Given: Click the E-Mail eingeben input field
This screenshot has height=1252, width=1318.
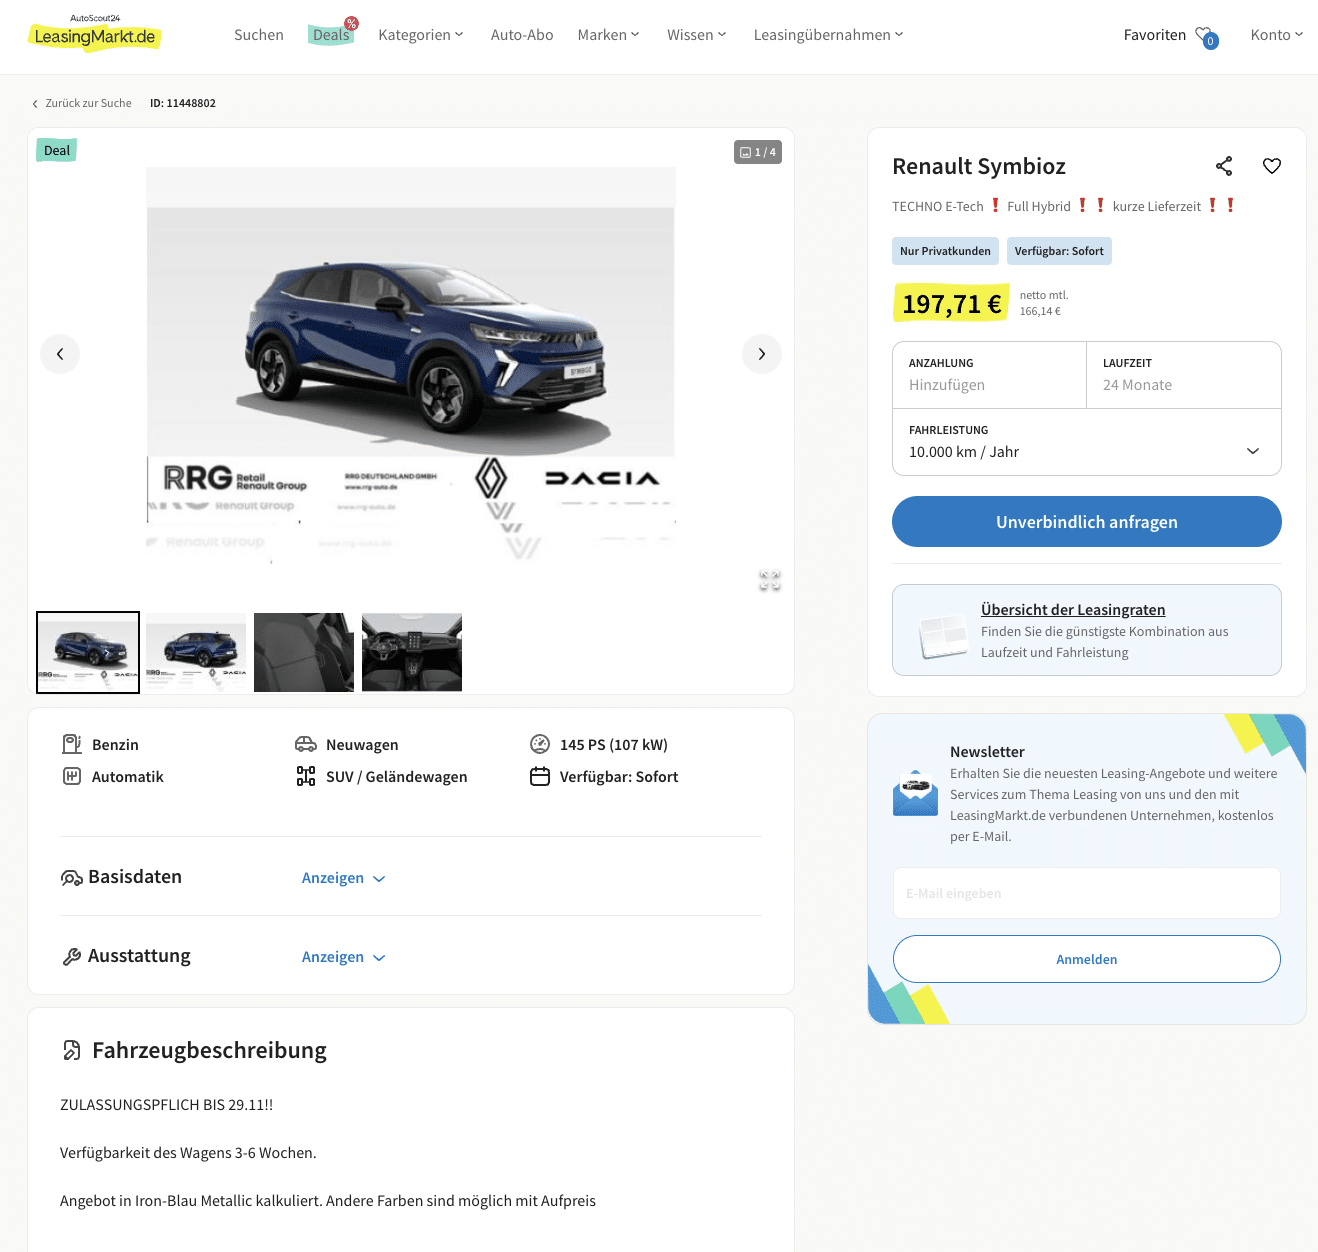Looking at the screenshot, I should pos(1087,893).
